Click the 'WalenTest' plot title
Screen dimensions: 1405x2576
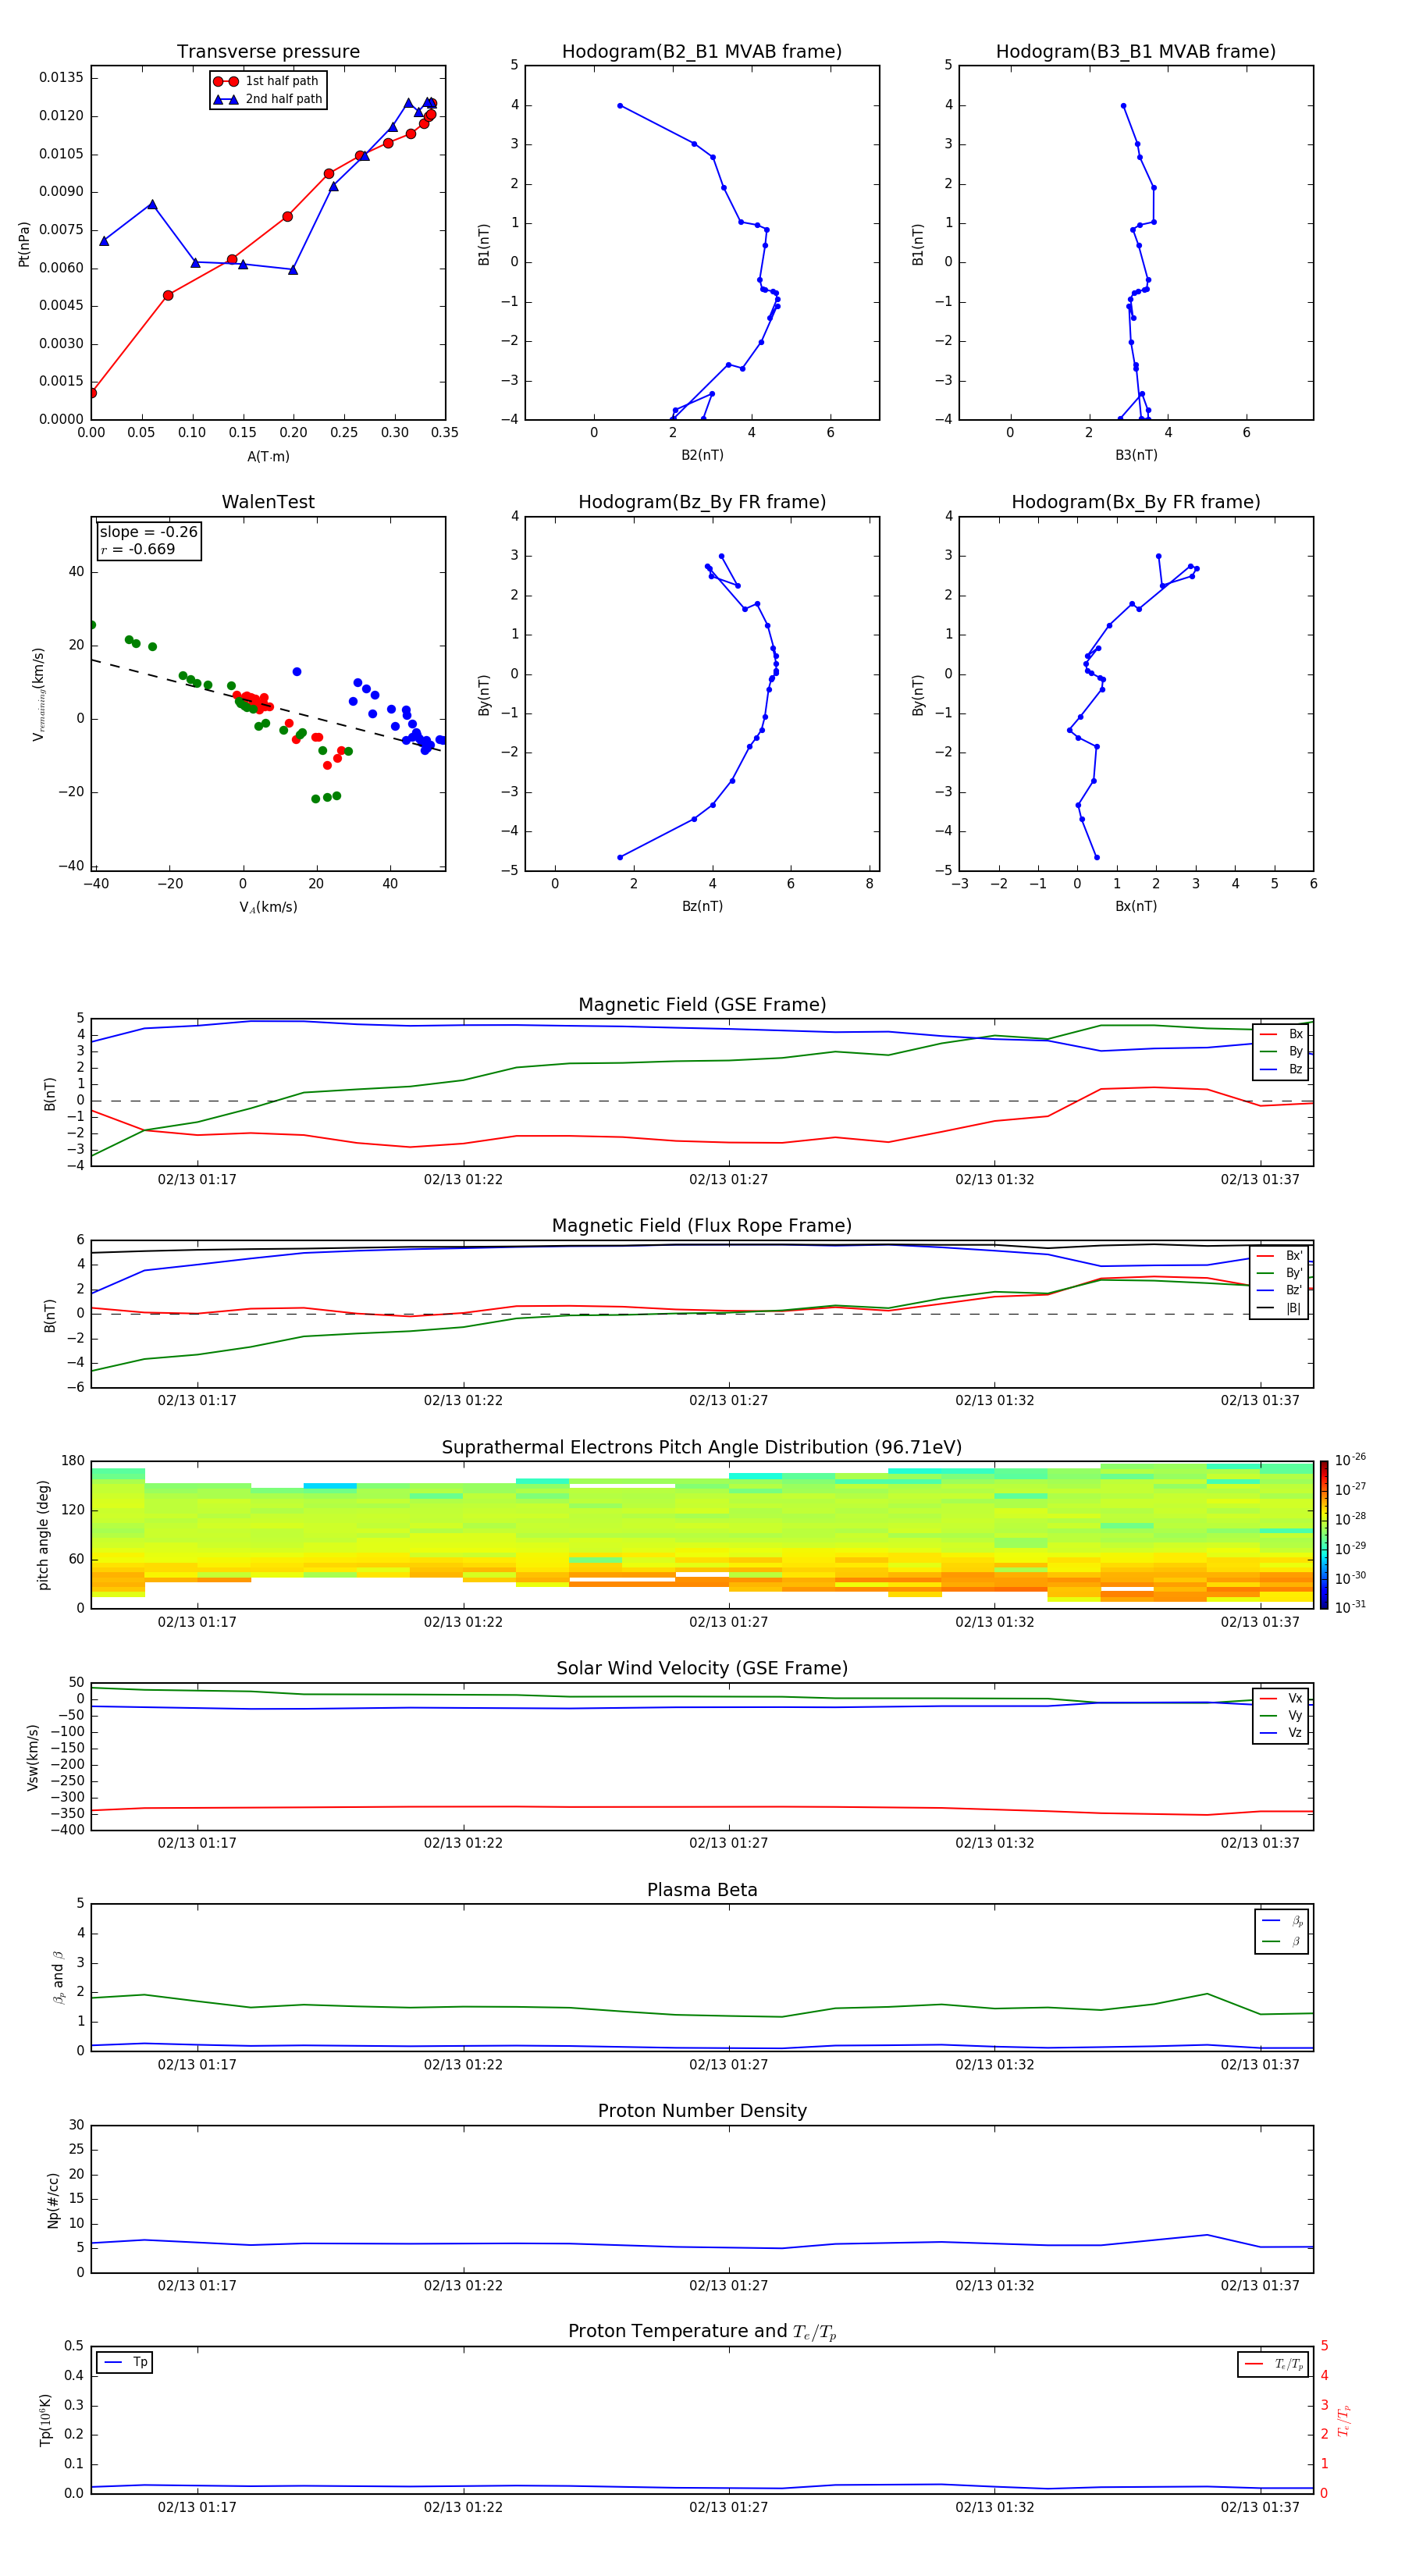click(x=268, y=502)
